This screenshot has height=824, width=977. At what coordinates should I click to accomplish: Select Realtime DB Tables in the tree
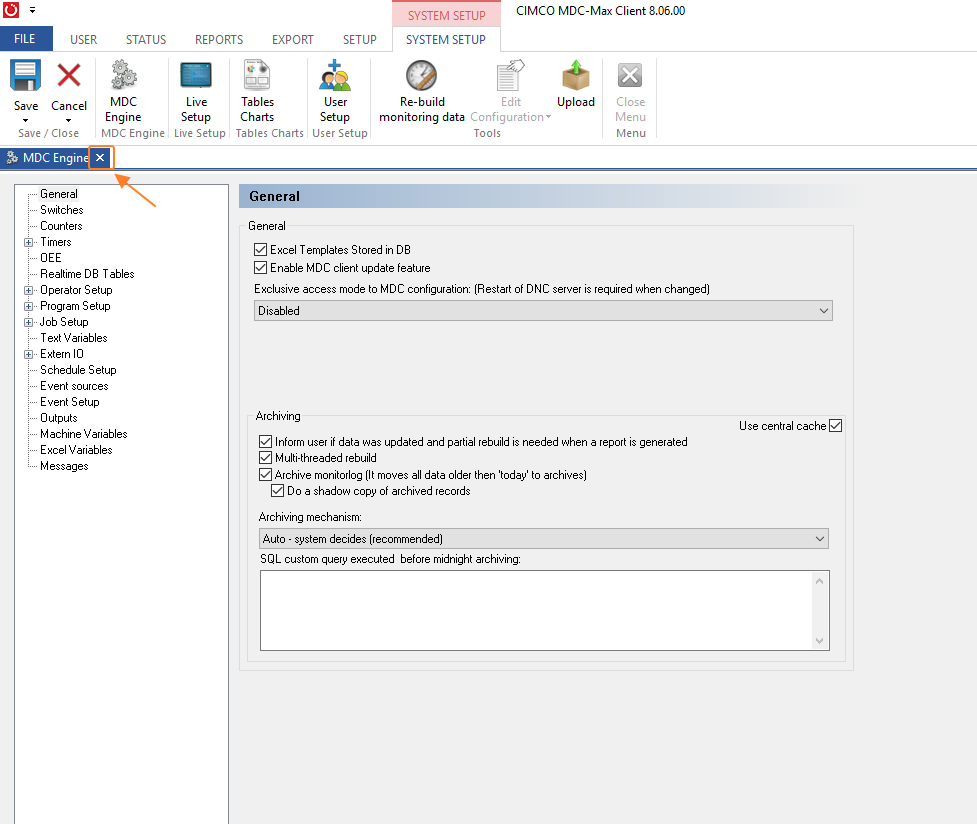coord(87,274)
